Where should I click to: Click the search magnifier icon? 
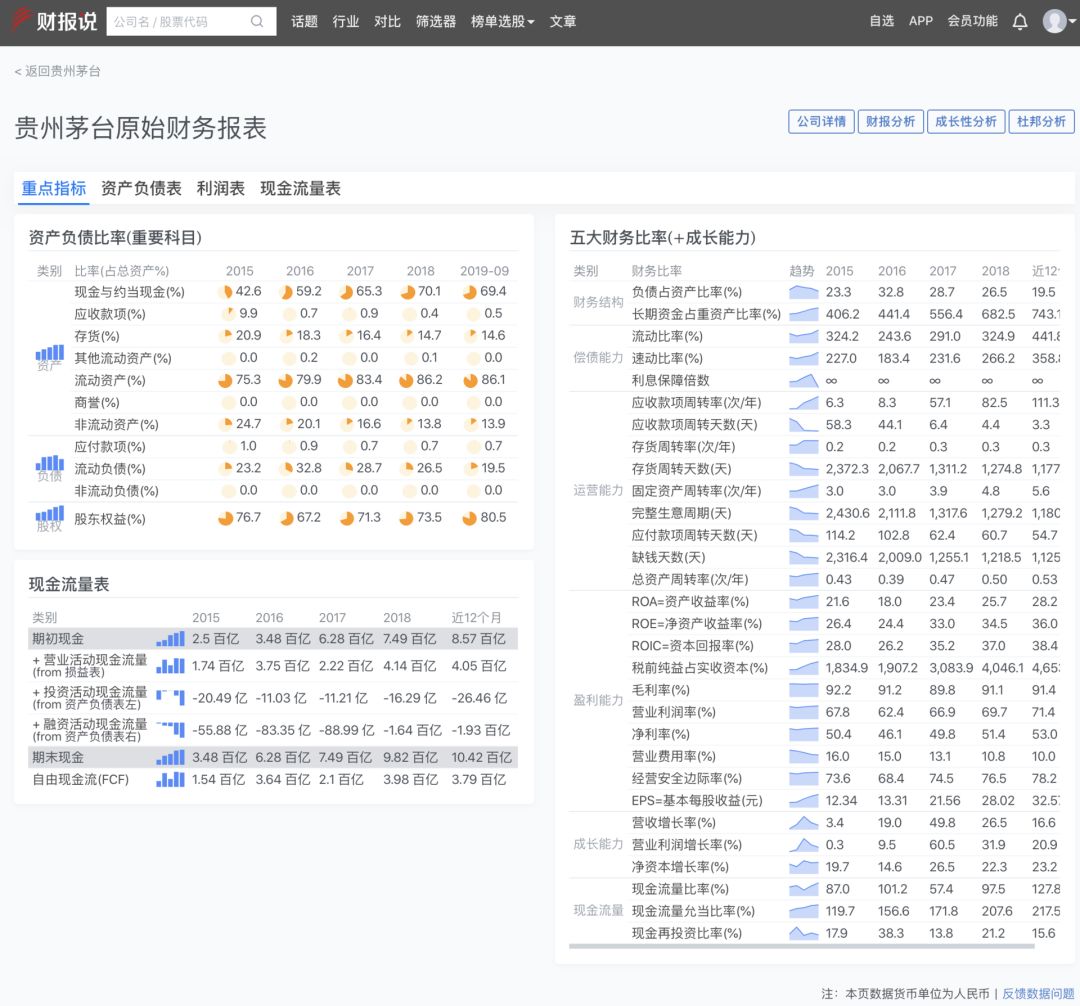click(x=257, y=22)
